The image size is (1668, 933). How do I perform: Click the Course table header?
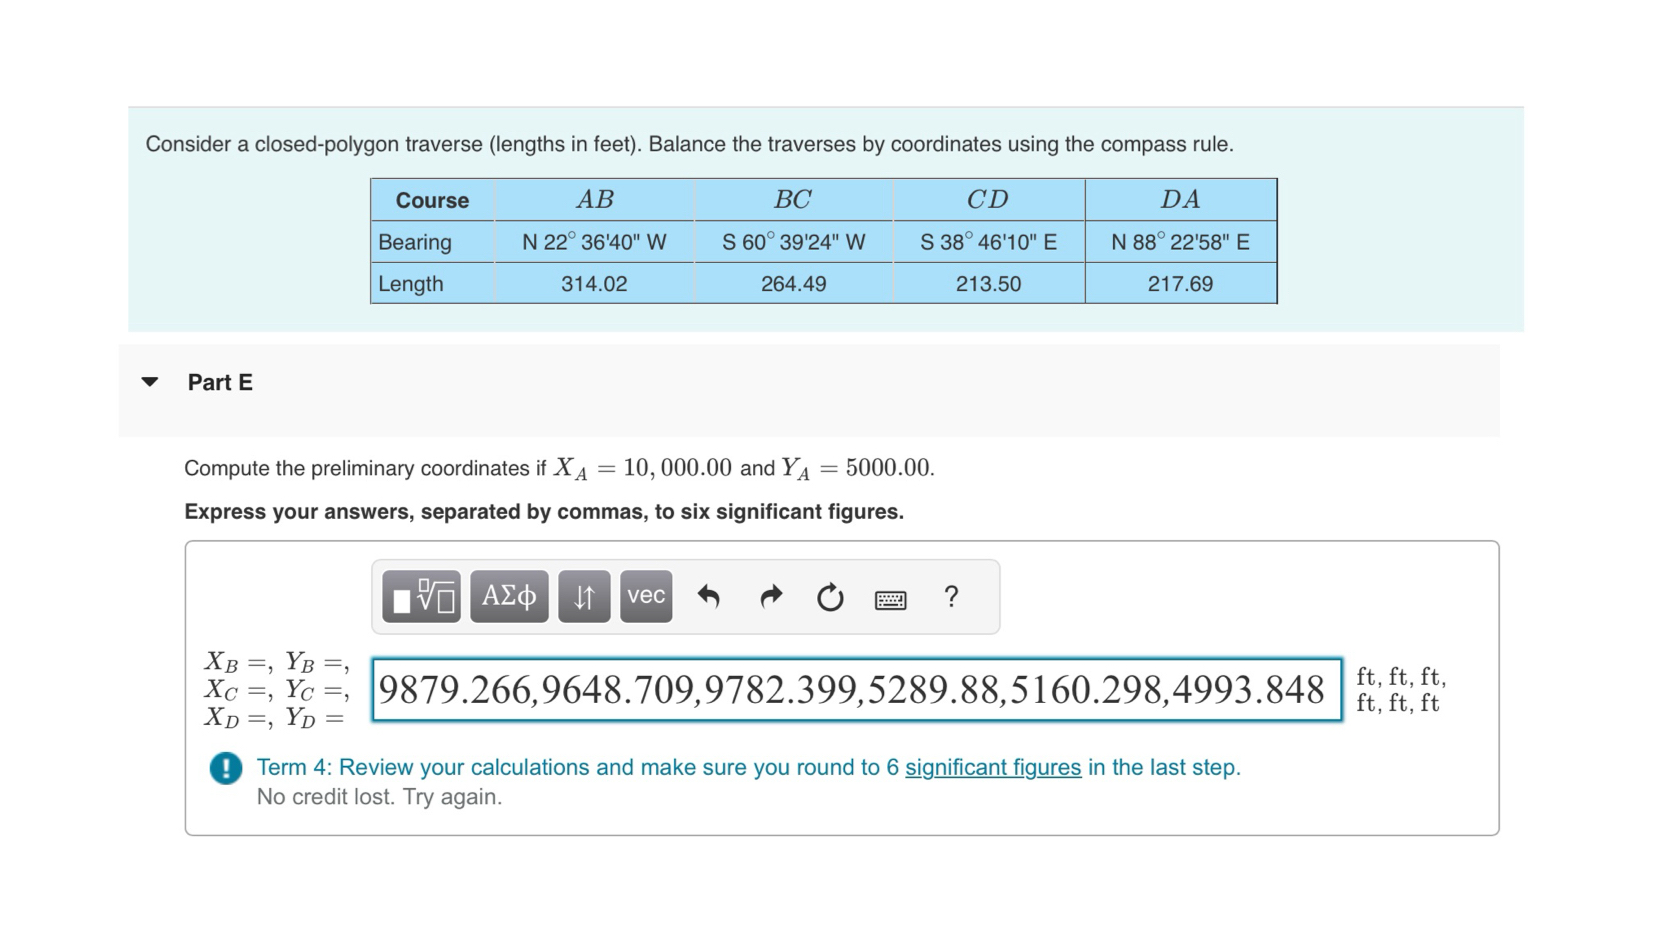click(x=432, y=199)
